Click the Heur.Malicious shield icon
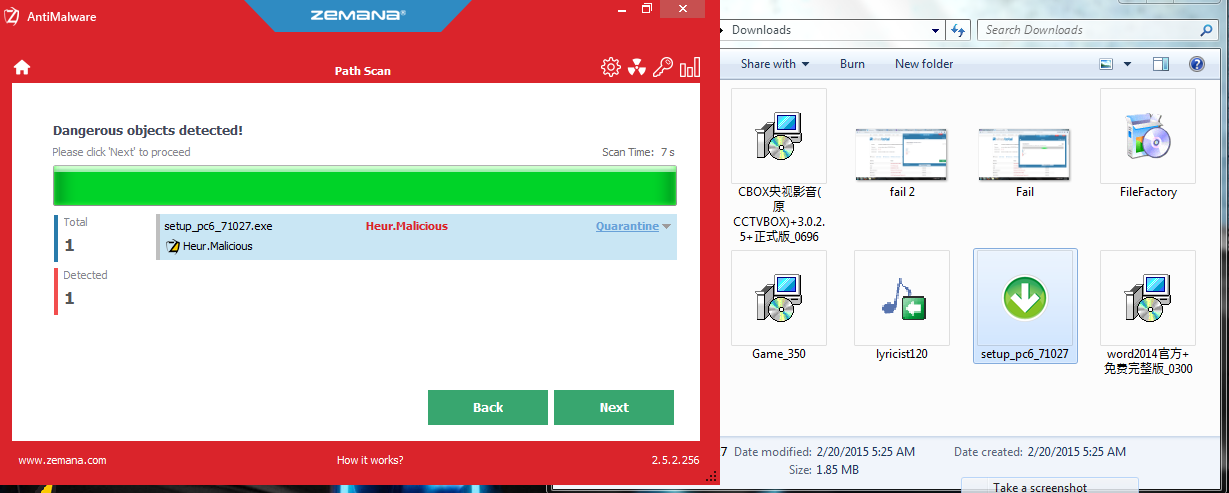The height and width of the screenshot is (493, 1229). (172, 246)
